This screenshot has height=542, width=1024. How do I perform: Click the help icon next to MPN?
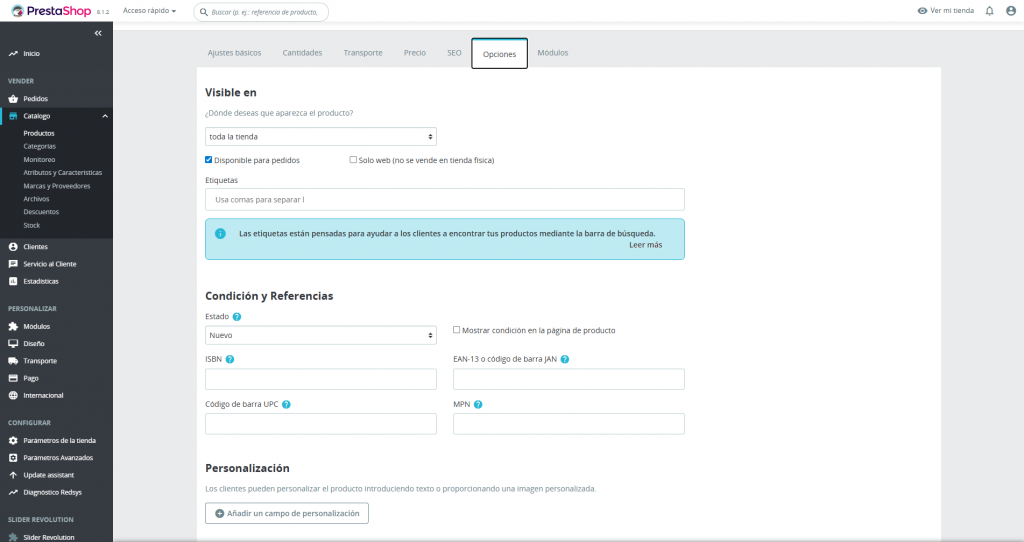478,404
